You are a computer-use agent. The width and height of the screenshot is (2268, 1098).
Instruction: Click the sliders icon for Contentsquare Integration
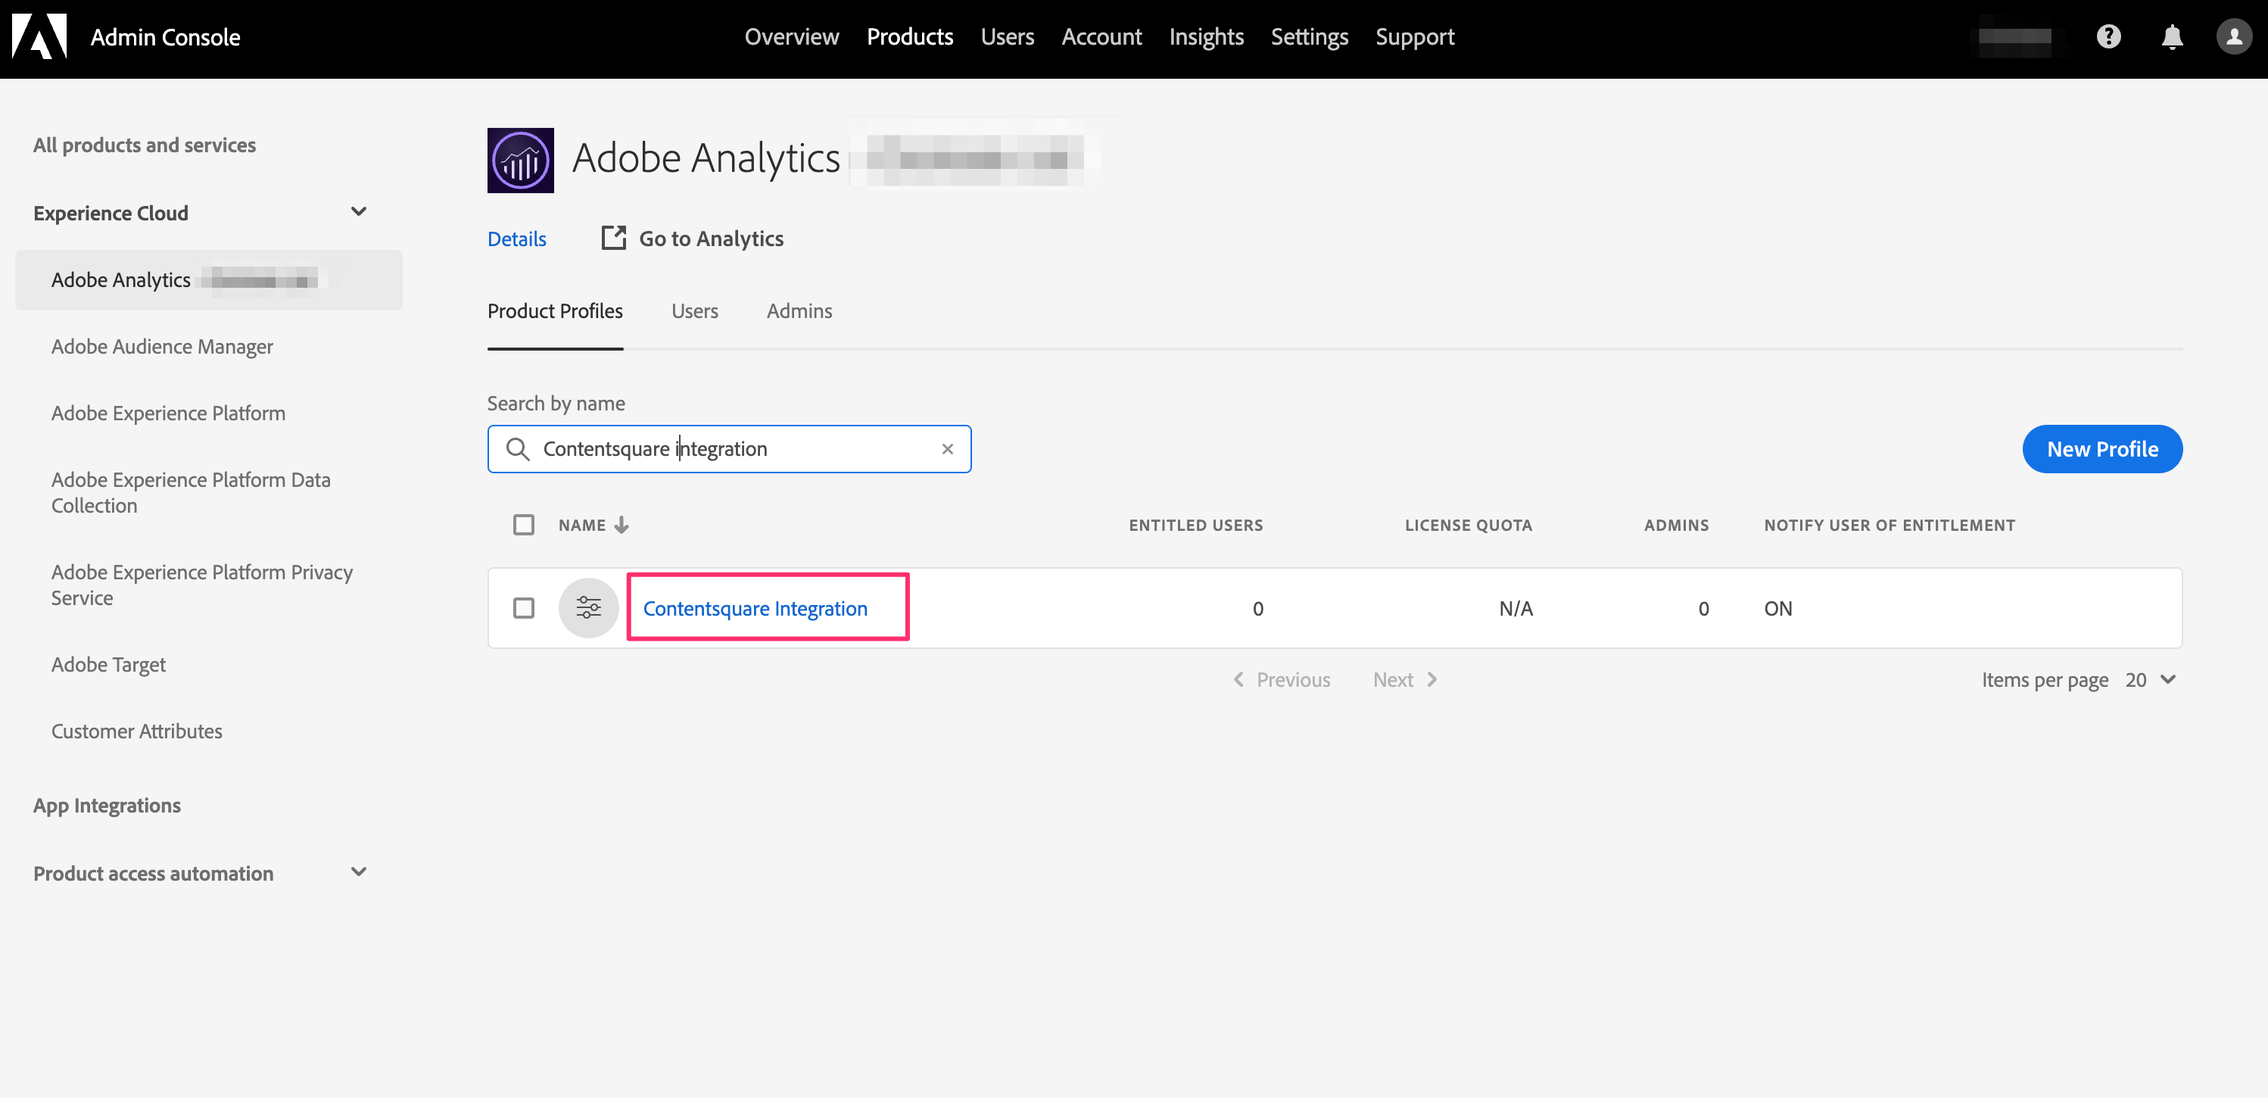(589, 608)
